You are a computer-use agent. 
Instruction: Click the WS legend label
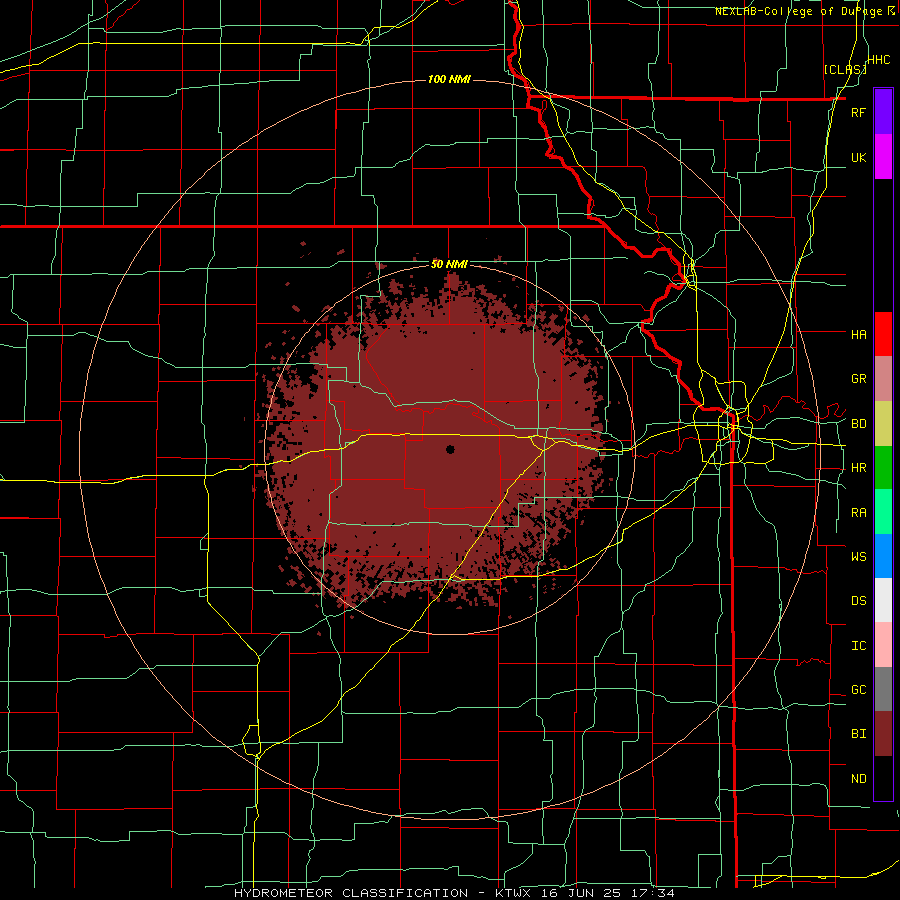tap(858, 556)
